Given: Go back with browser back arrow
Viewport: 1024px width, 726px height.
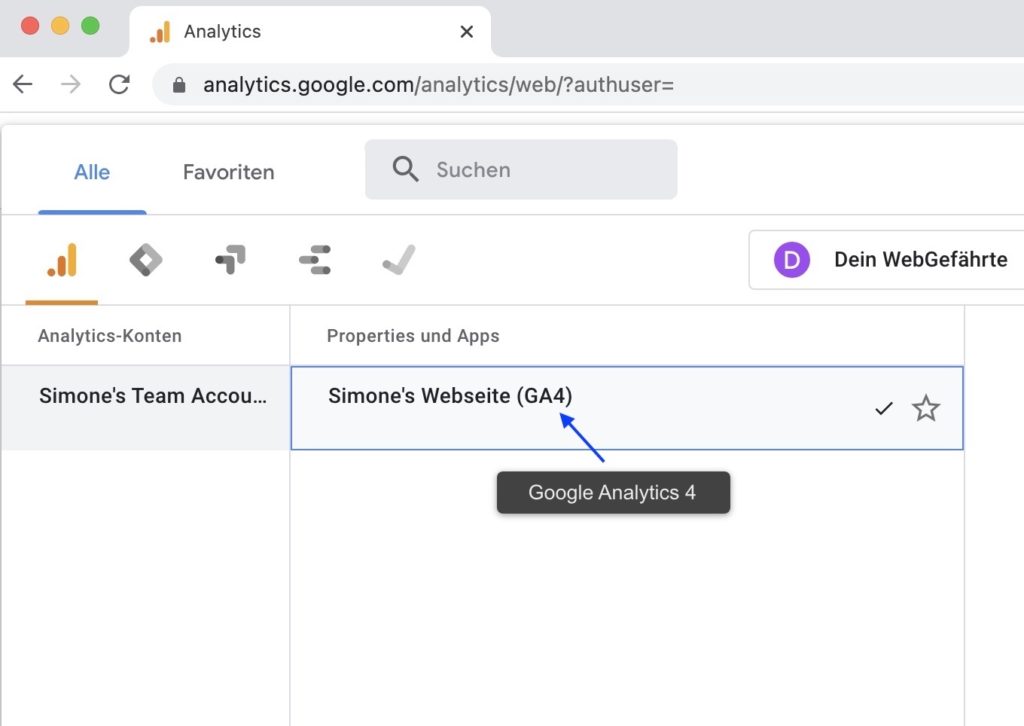Looking at the screenshot, I should click(23, 84).
